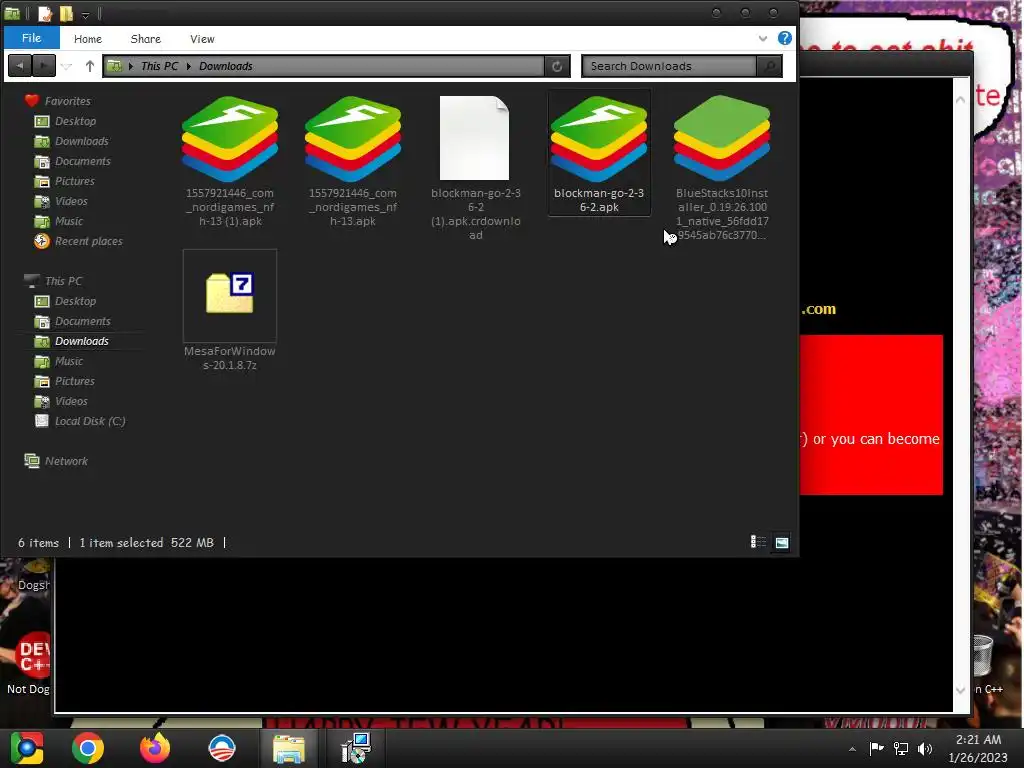Open the installer taskbar icon
This screenshot has width=1024, height=768.
coord(357,748)
